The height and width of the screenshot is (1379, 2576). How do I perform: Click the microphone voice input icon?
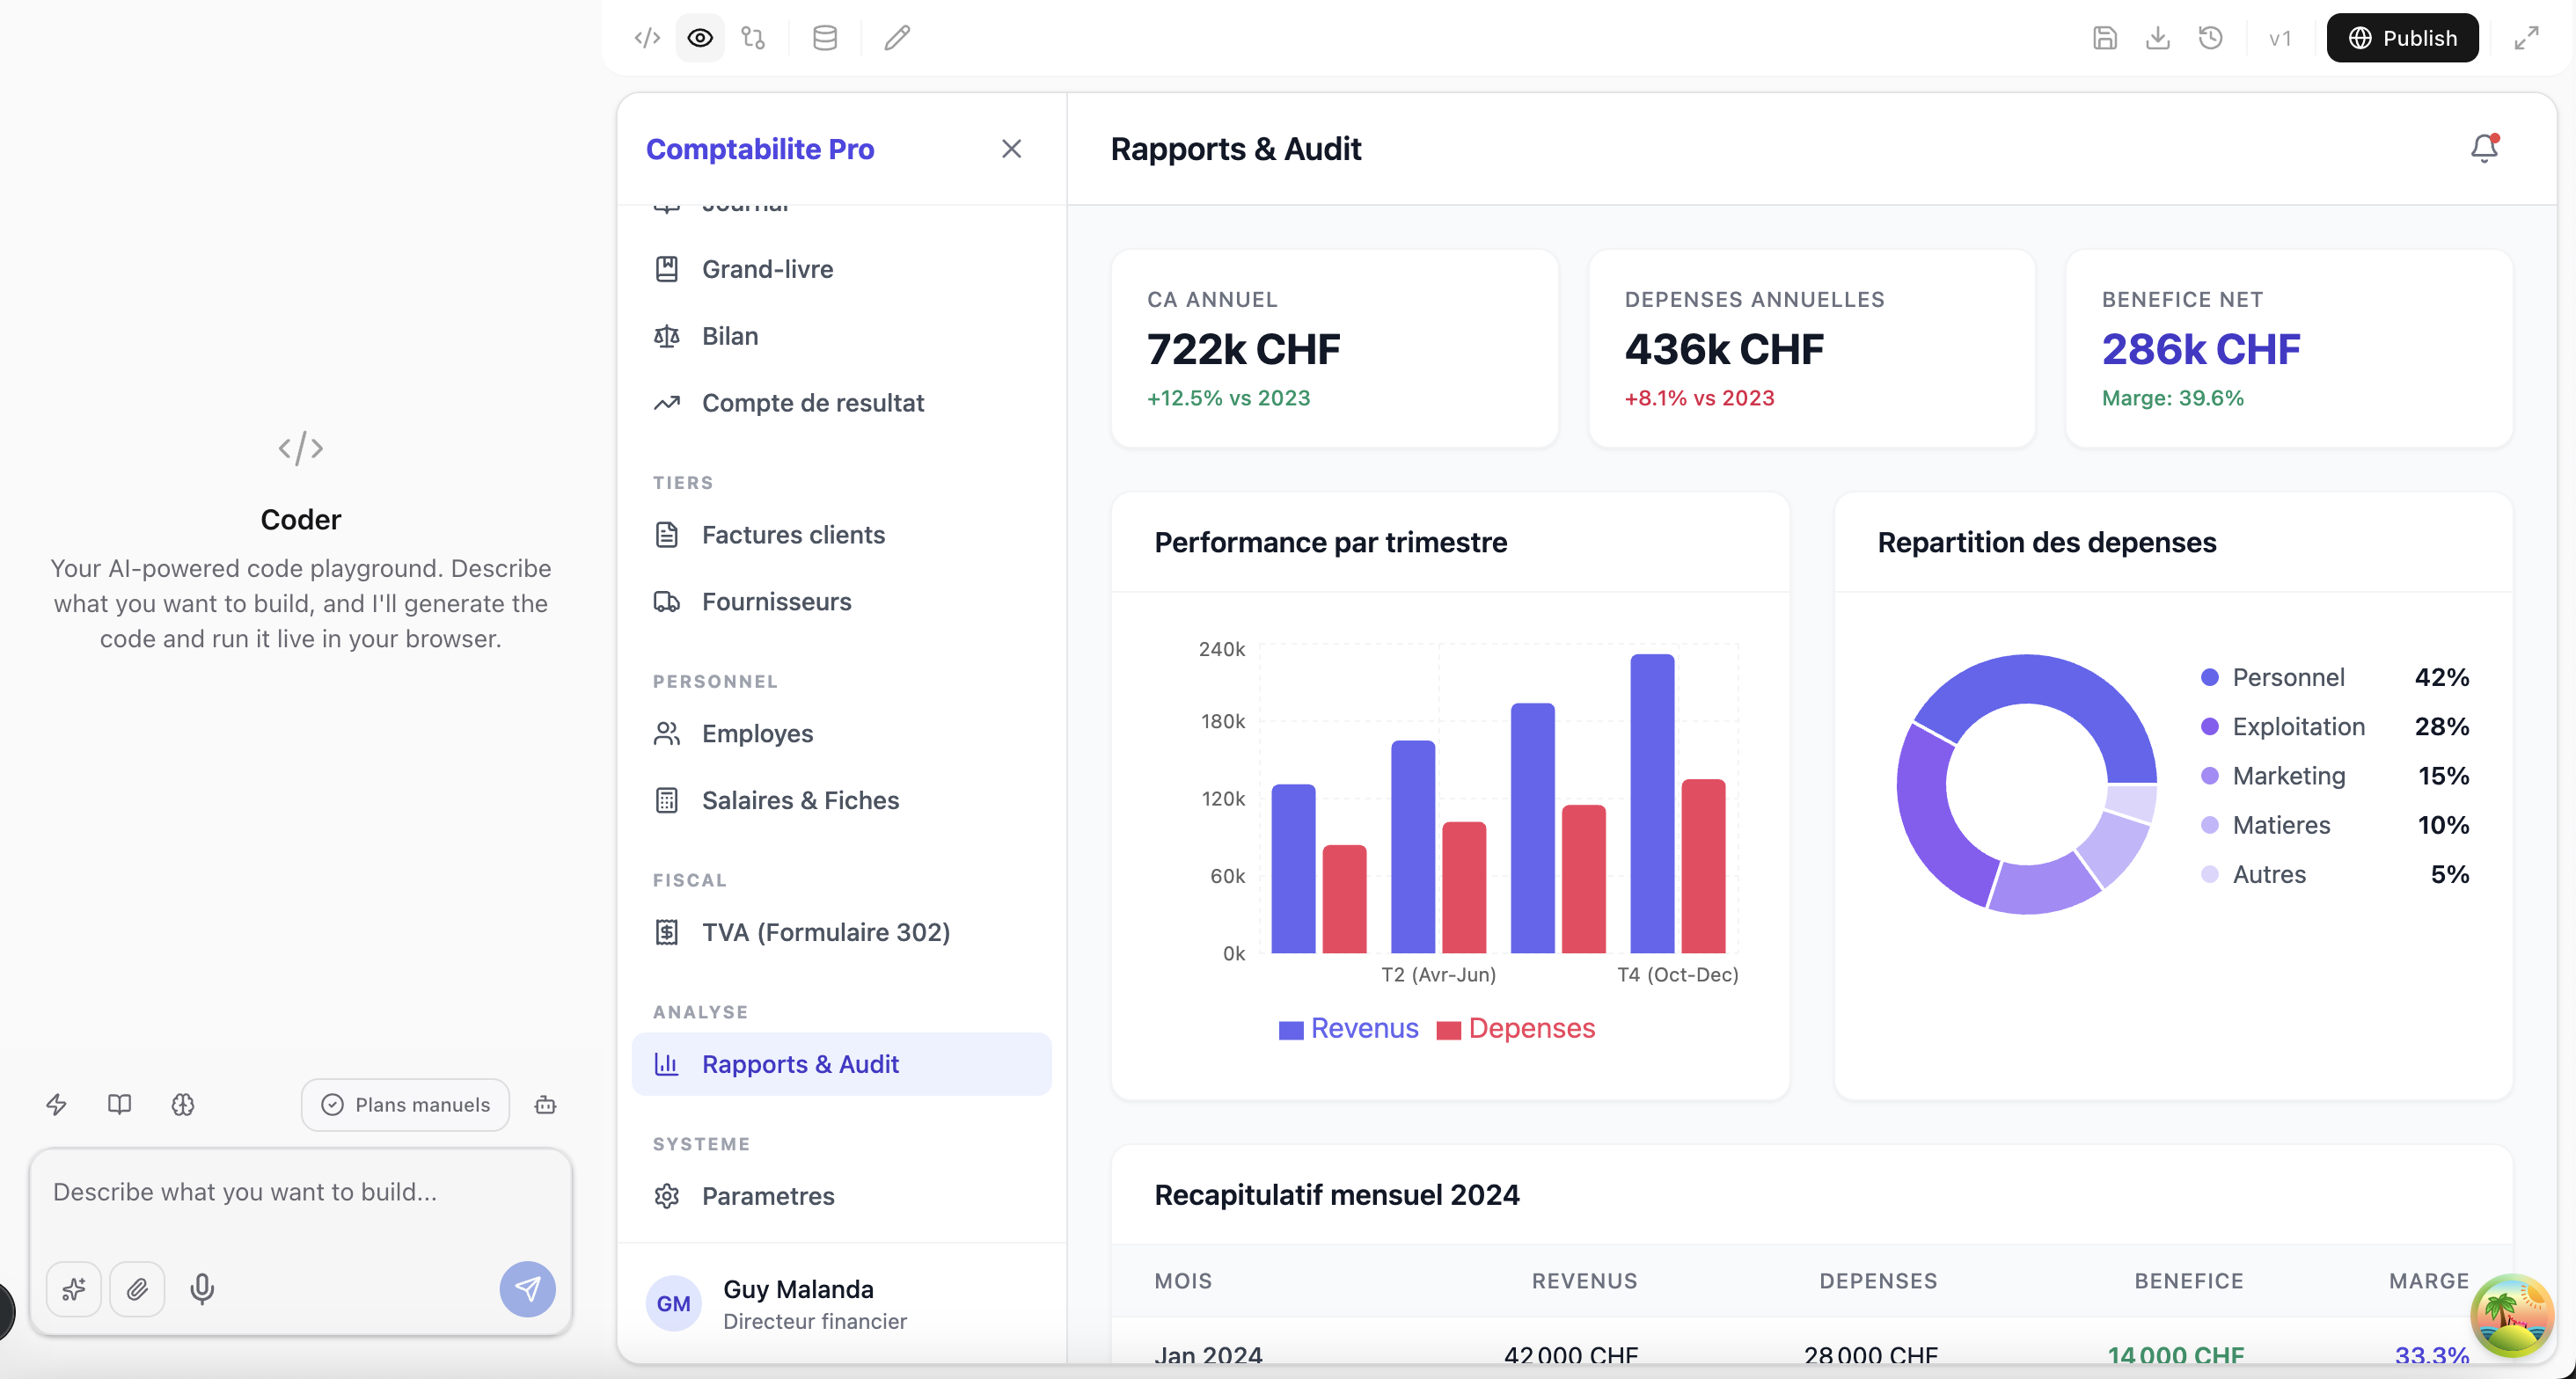(202, 1290)
